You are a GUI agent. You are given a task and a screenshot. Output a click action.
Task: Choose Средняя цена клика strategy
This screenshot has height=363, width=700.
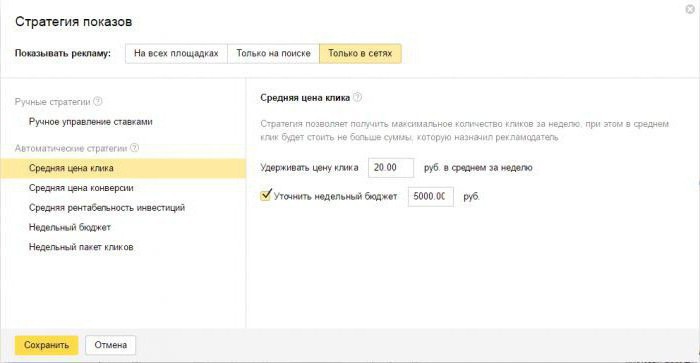tap(123, 168)
